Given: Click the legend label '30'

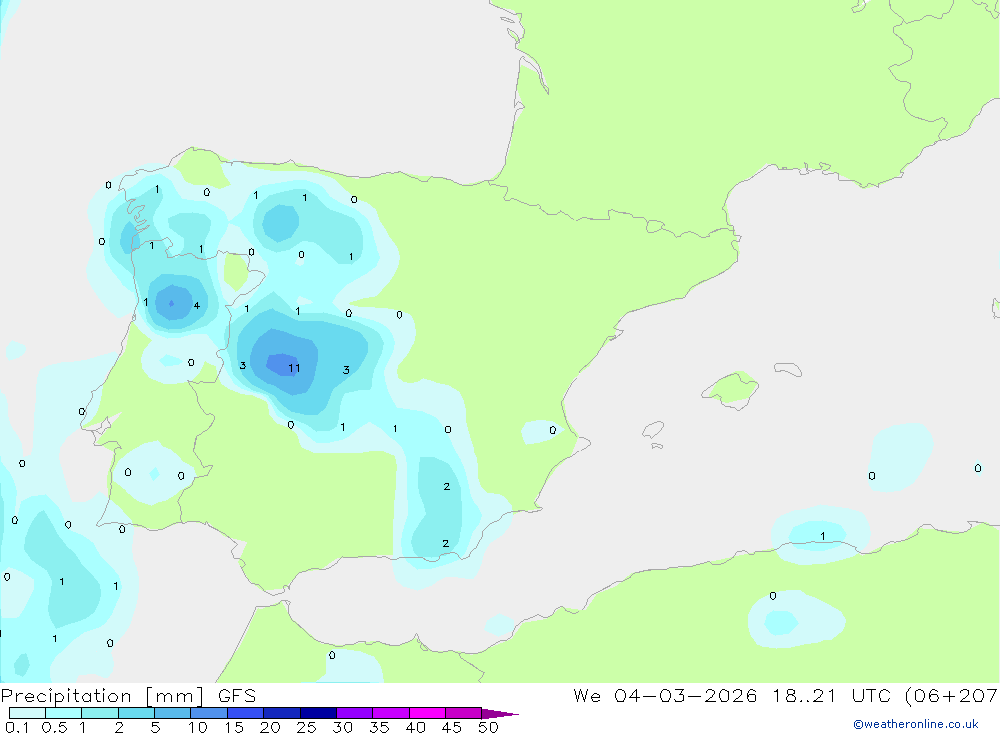Looking at the screenshot, I should (x=343, y=727).
